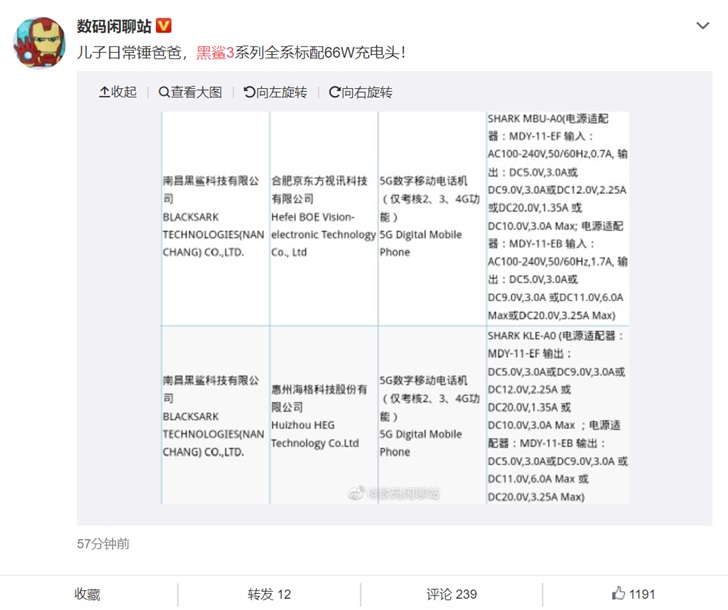Rotate image left with 向左旋转
Viewport: 728px width, 610px height.
pyautogui.click(x=275, y=92)
